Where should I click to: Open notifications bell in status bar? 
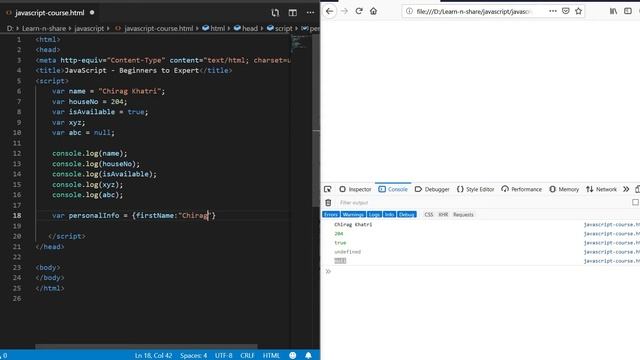[308, 356]
